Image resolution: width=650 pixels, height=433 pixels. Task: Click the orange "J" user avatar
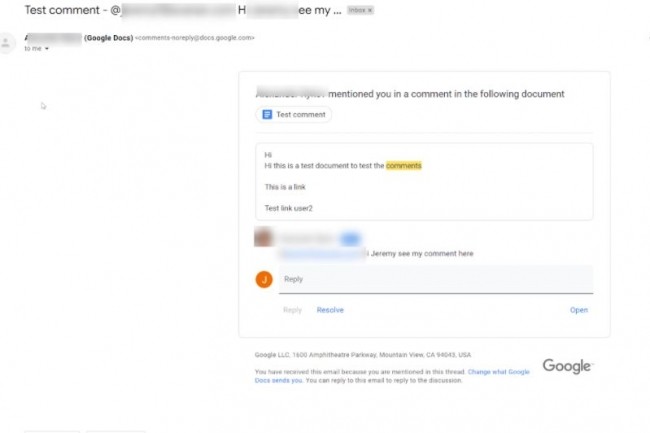(264, 279)
